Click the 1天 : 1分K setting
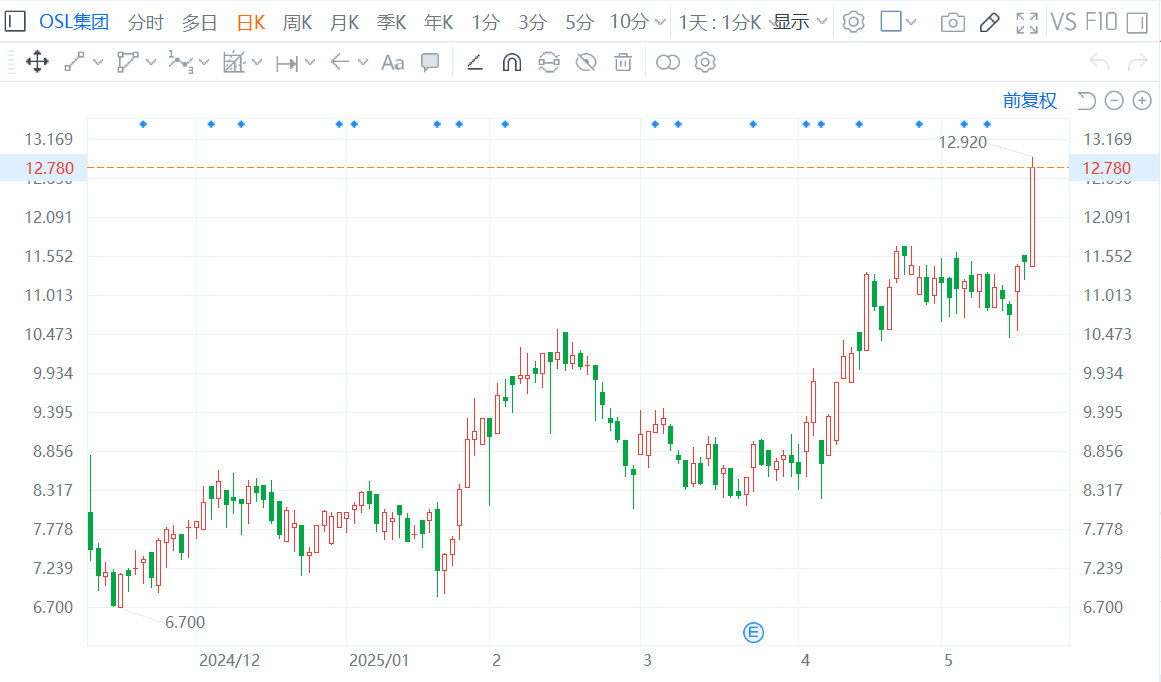 (x=720, y=23)
